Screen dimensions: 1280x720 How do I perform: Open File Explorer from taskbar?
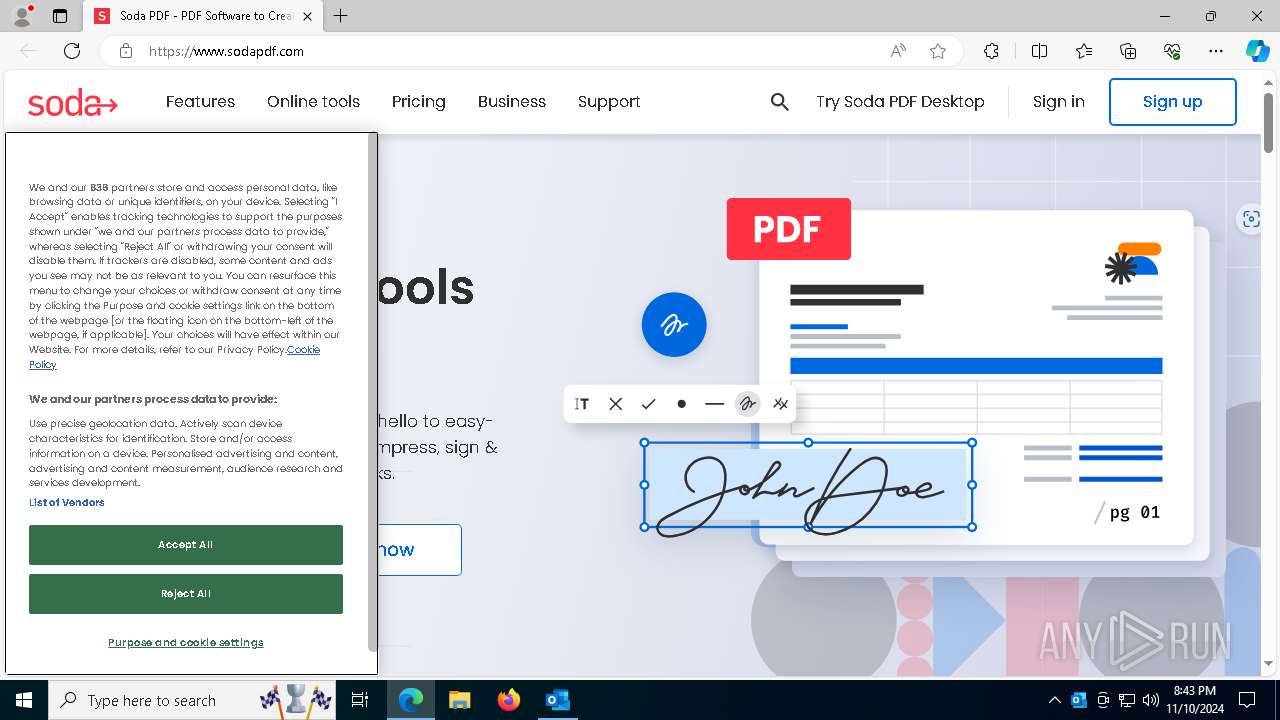460,700
